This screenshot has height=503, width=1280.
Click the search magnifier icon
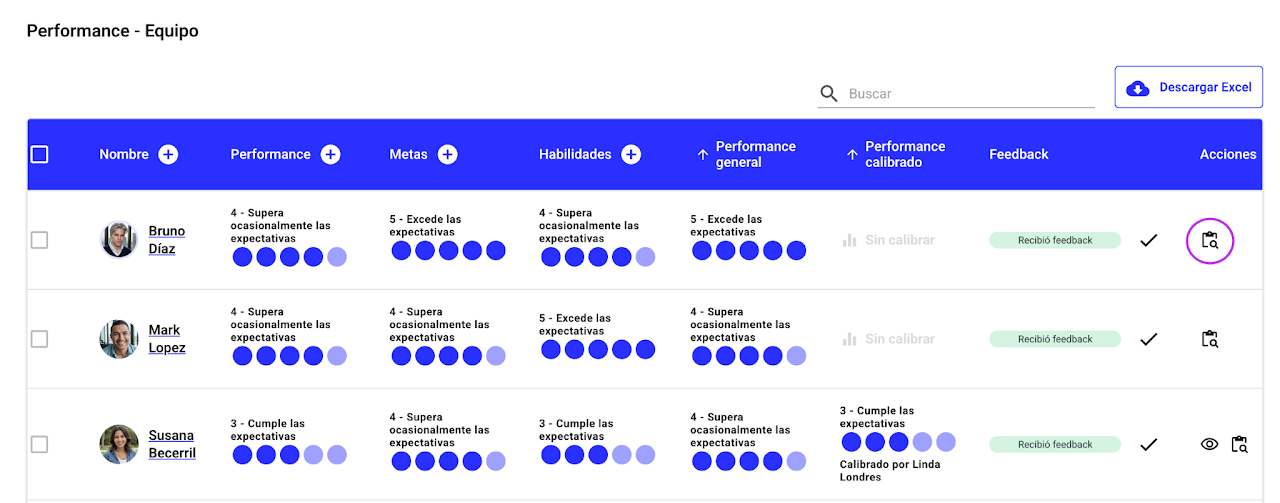pos(829,93)
